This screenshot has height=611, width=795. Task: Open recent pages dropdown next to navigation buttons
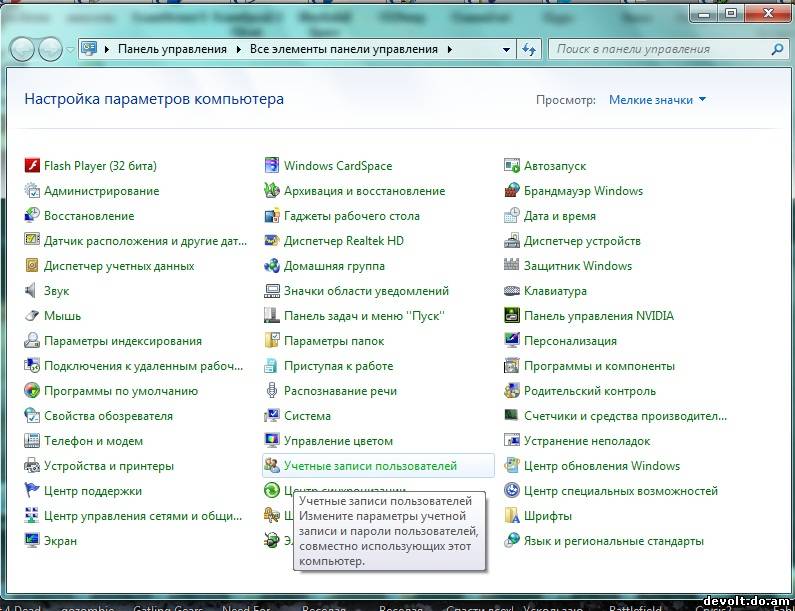70,50
